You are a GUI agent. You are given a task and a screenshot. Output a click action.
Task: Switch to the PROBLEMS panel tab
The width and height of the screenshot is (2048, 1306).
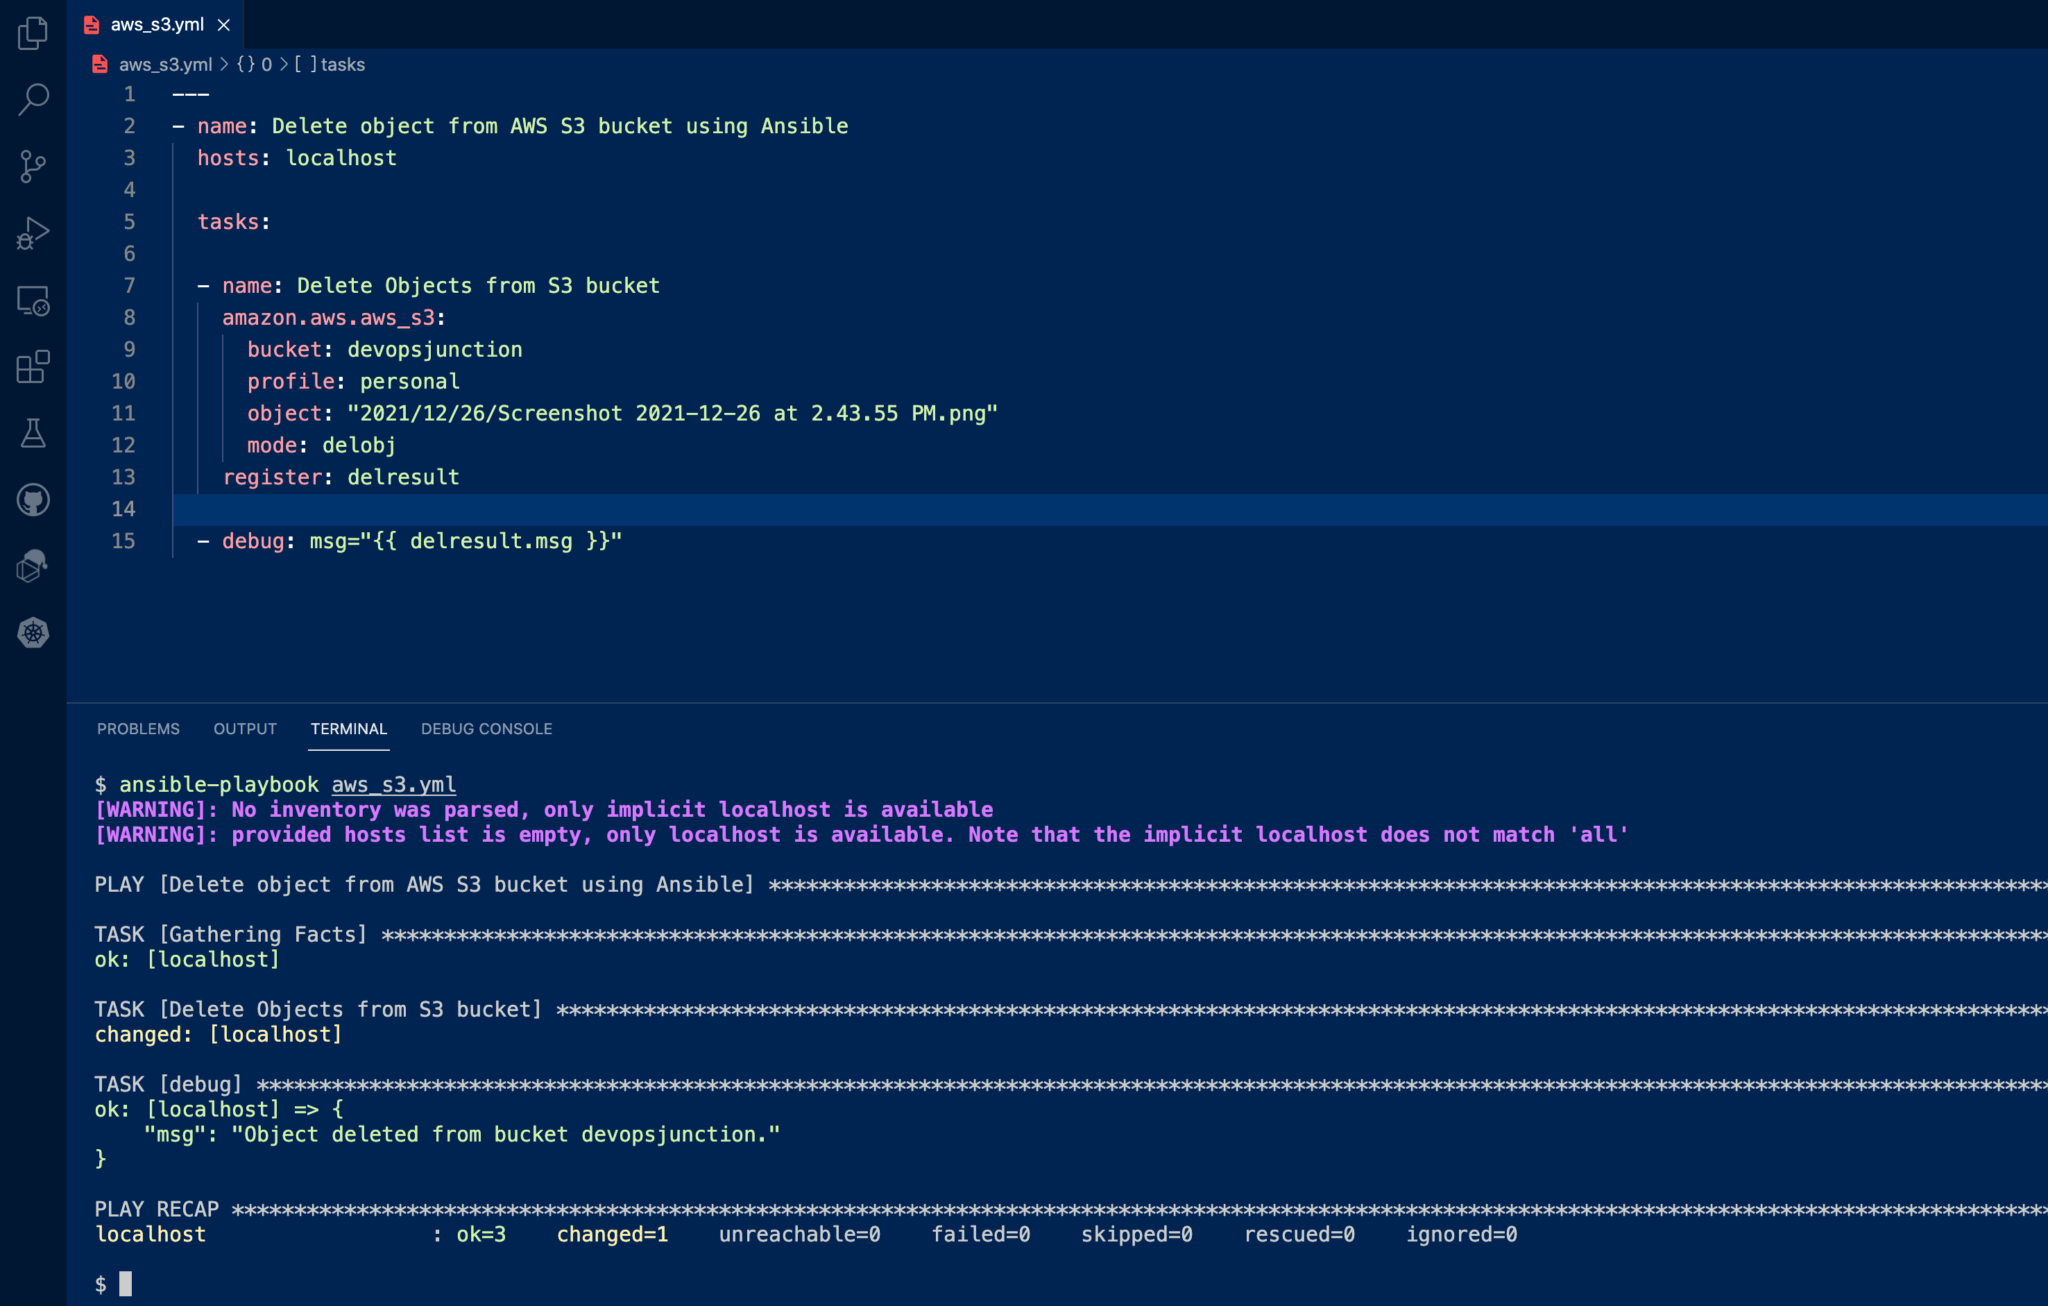(x=138, y=729)
